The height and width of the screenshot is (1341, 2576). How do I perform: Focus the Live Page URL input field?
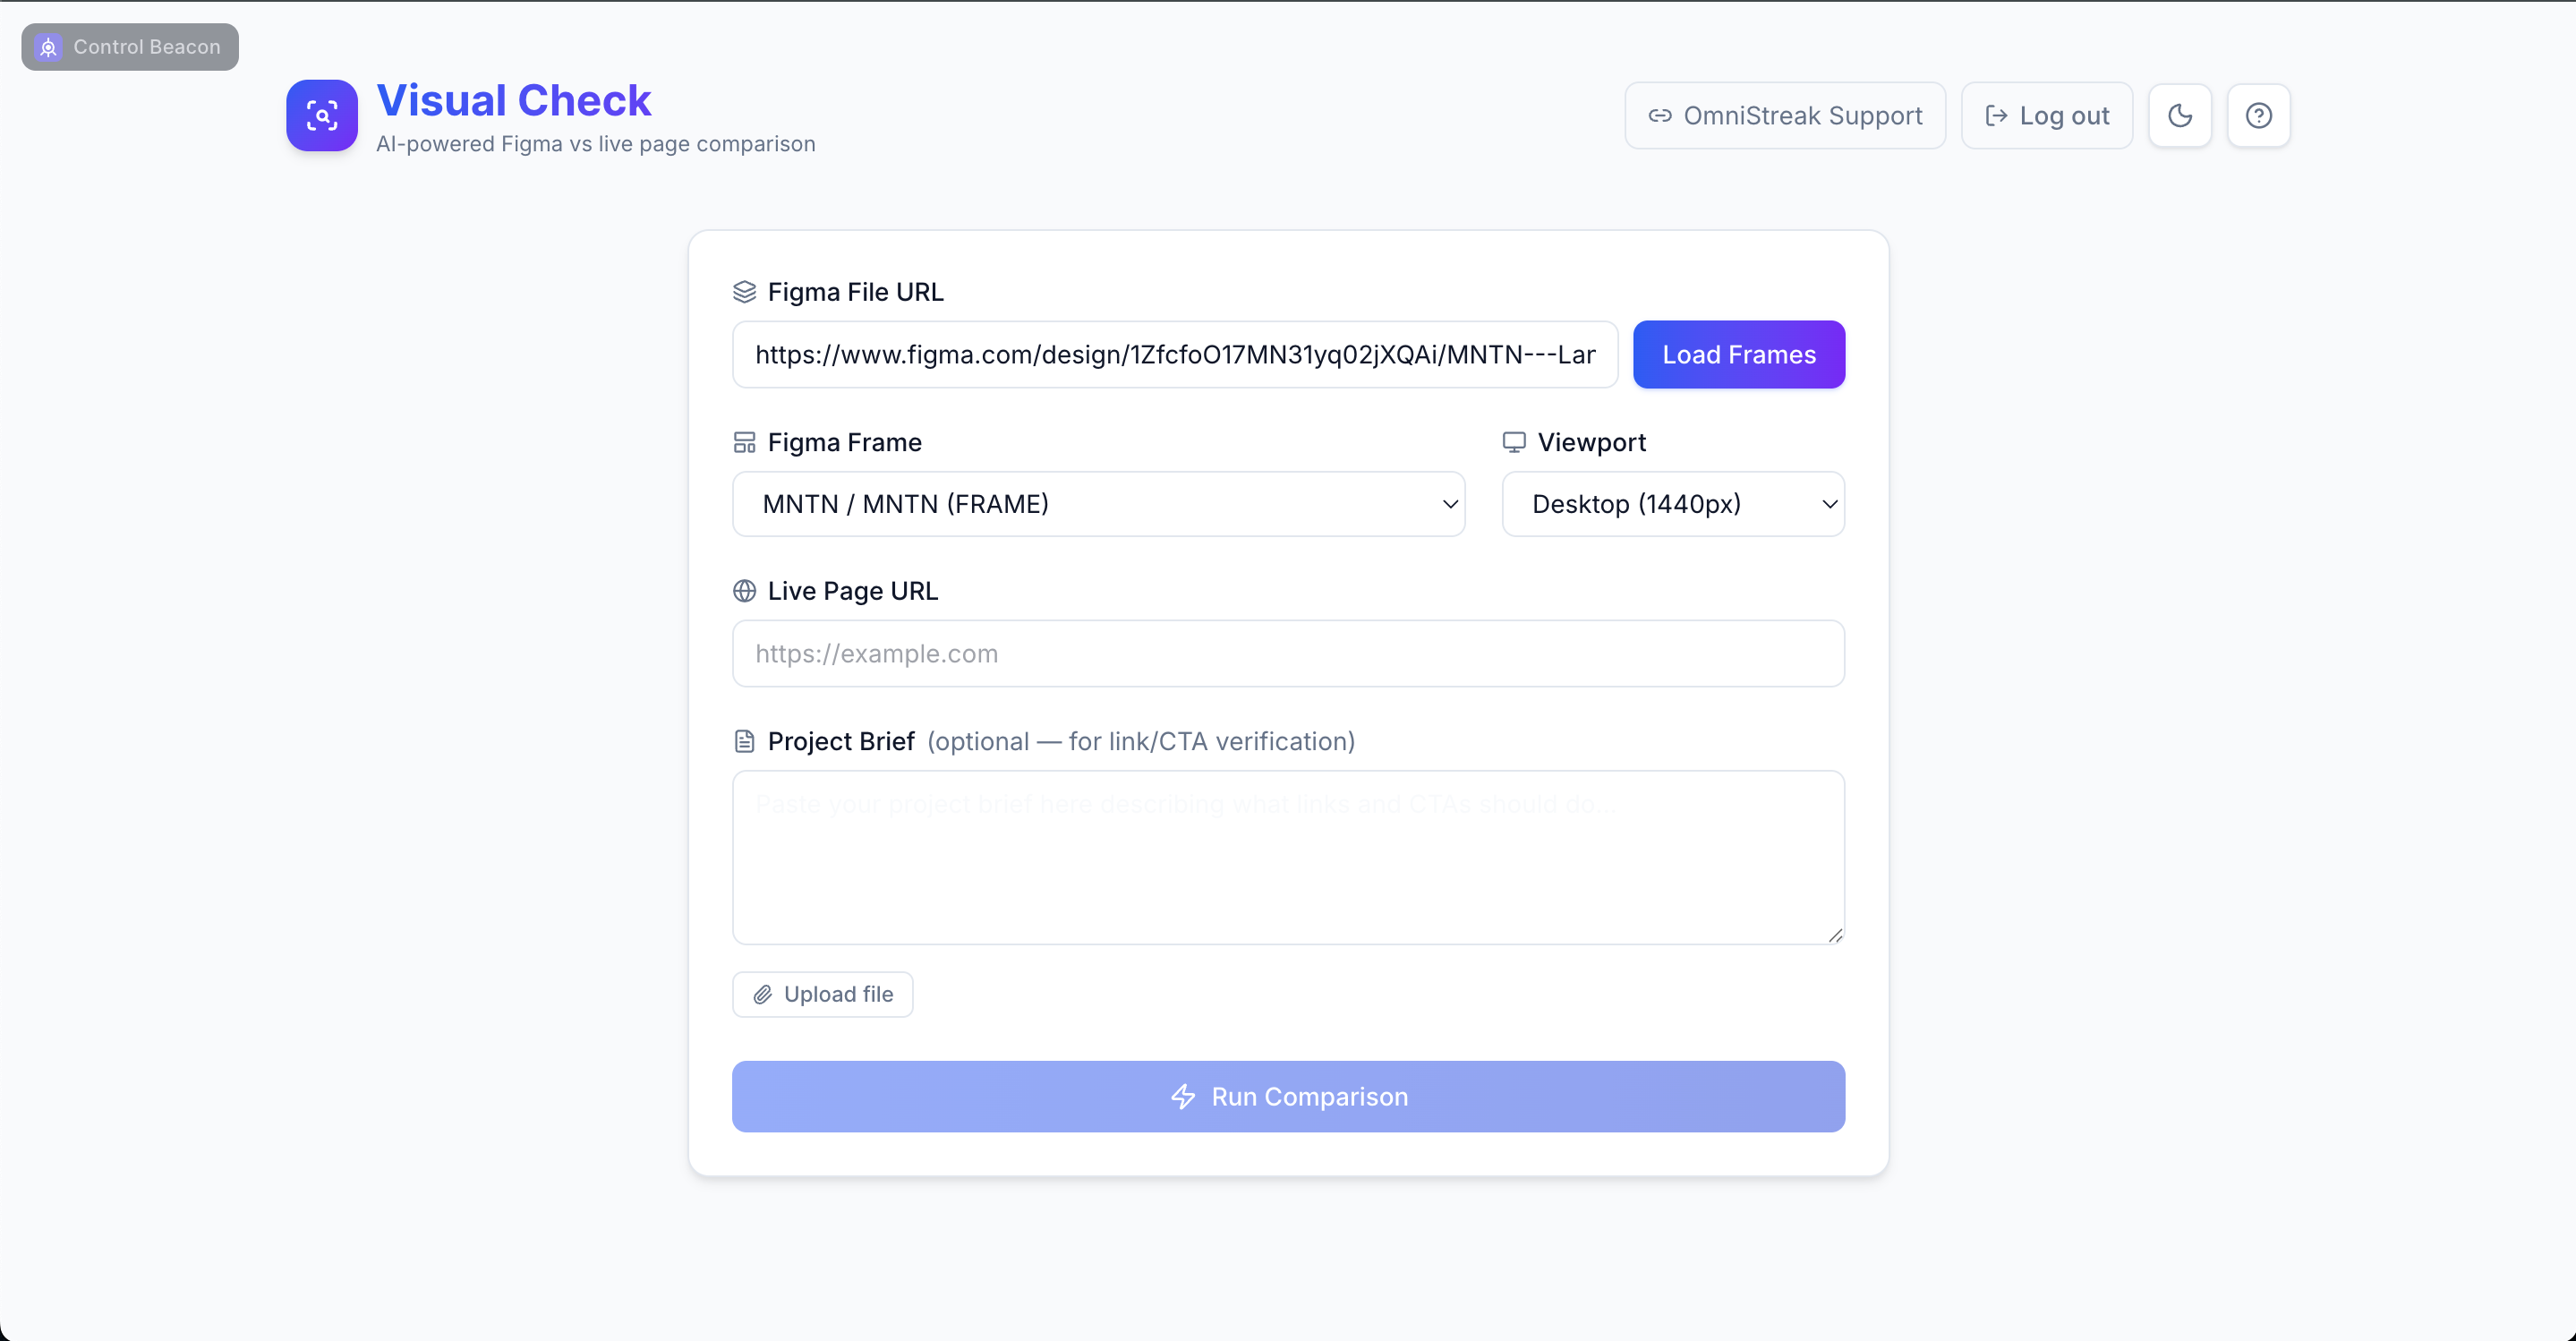coord(1288,654)
